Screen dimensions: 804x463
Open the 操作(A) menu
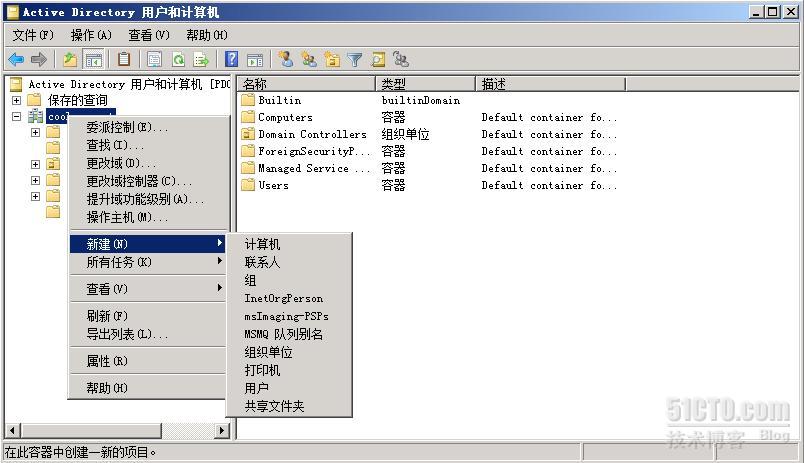click(x=91, y=35)
